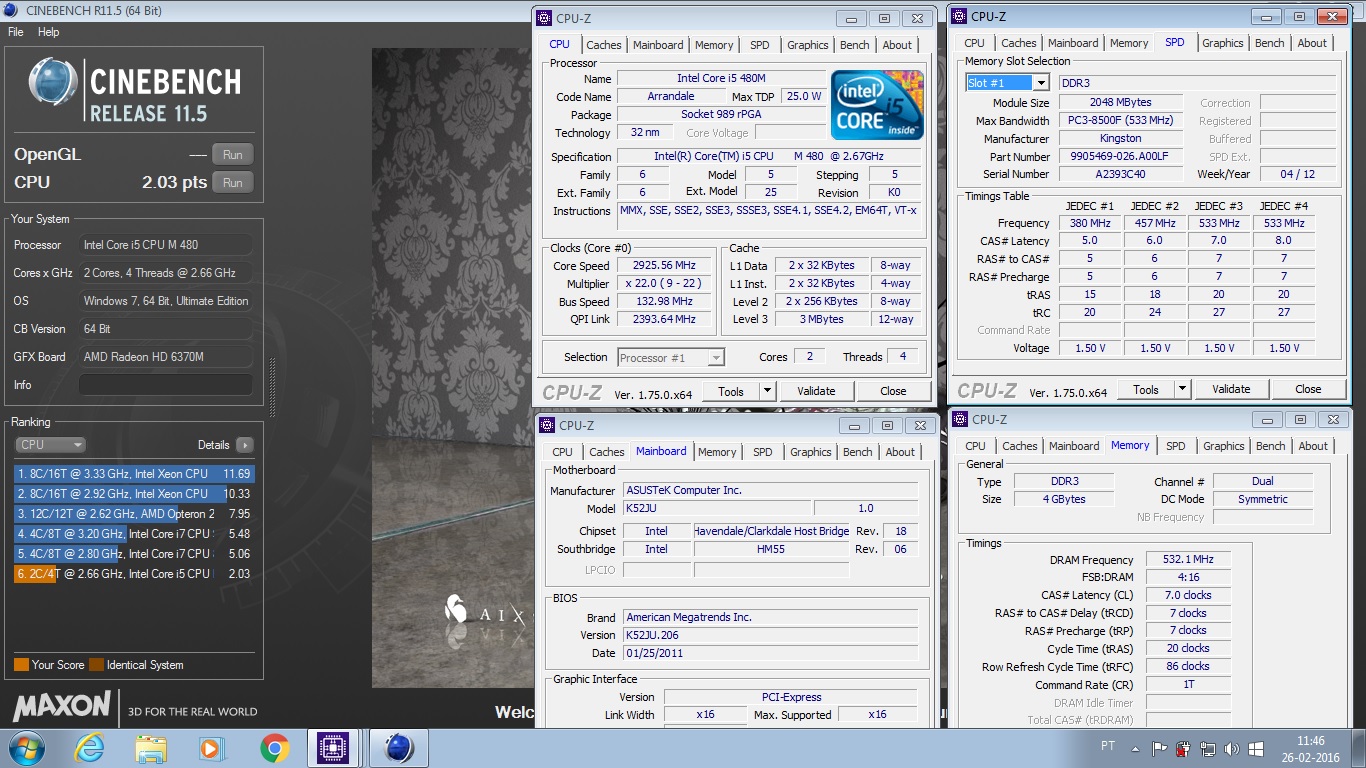This screenshot has width=1366, height=768.
Task: Click the Core Speed 2925.56 MHz value
Action: (664, 265)
